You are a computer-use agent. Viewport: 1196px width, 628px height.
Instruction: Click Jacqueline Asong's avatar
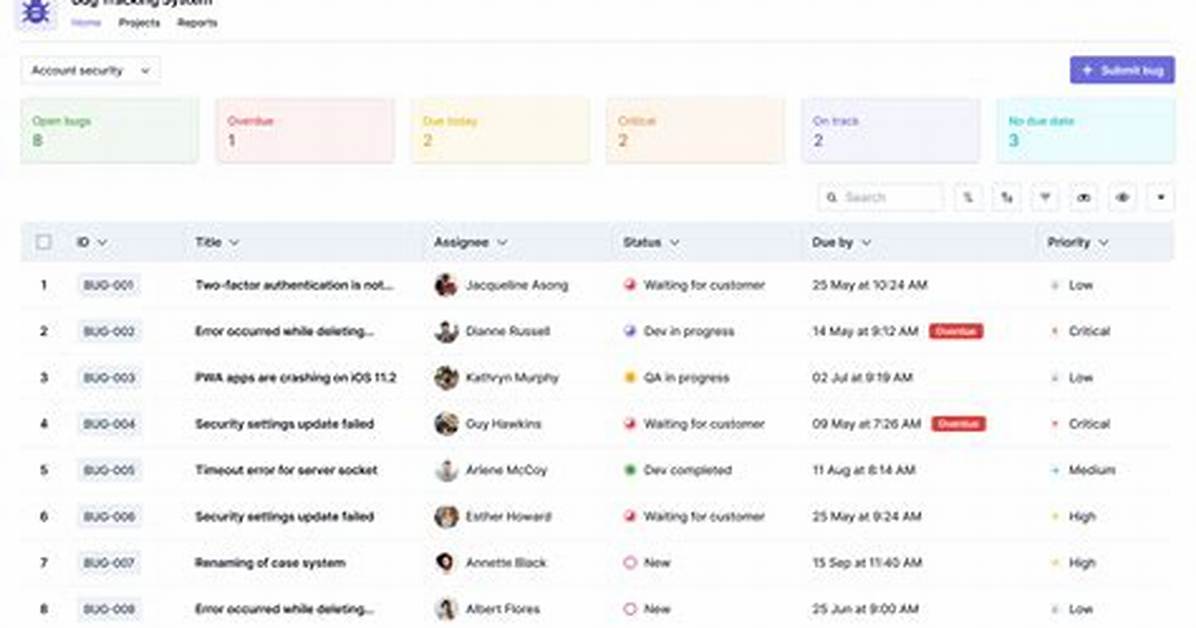[x=445, y=285]
